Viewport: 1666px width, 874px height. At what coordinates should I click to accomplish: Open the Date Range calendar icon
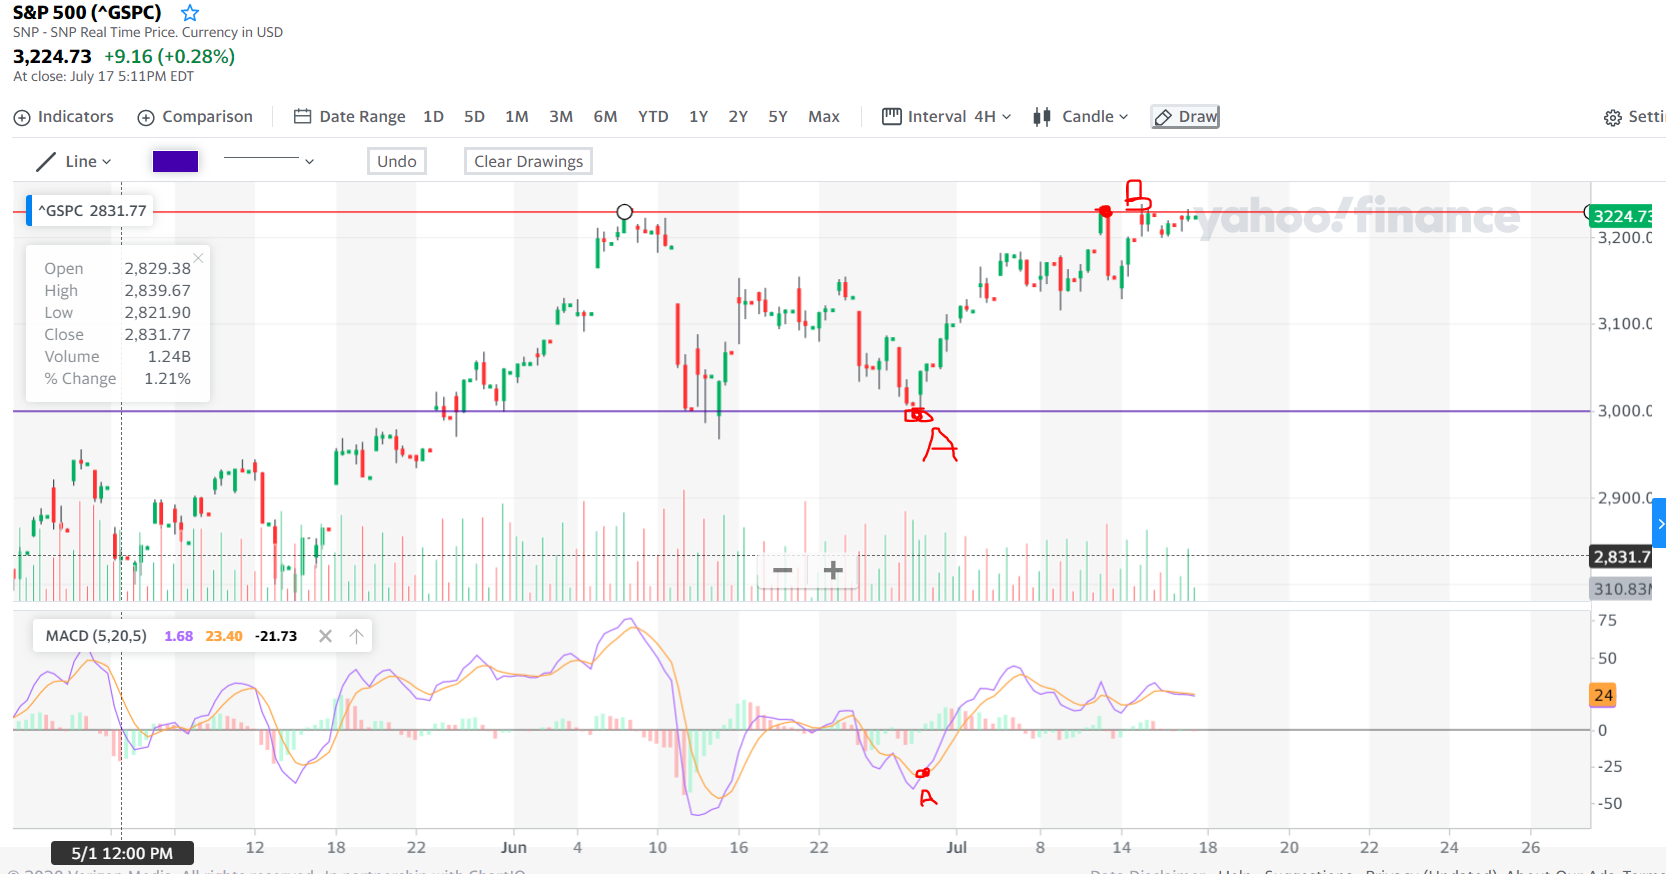[x=302, y=117]
